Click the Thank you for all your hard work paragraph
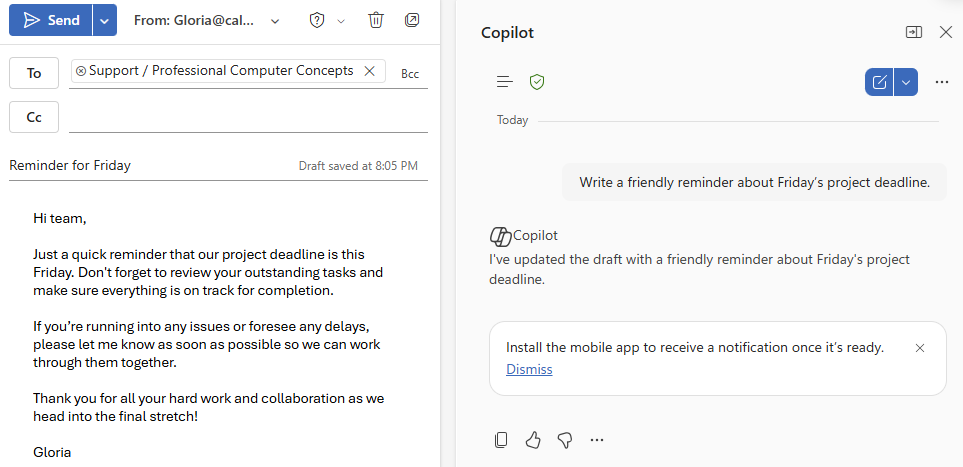The height and width of the screenshot is (467, 963). pos(209,407)
